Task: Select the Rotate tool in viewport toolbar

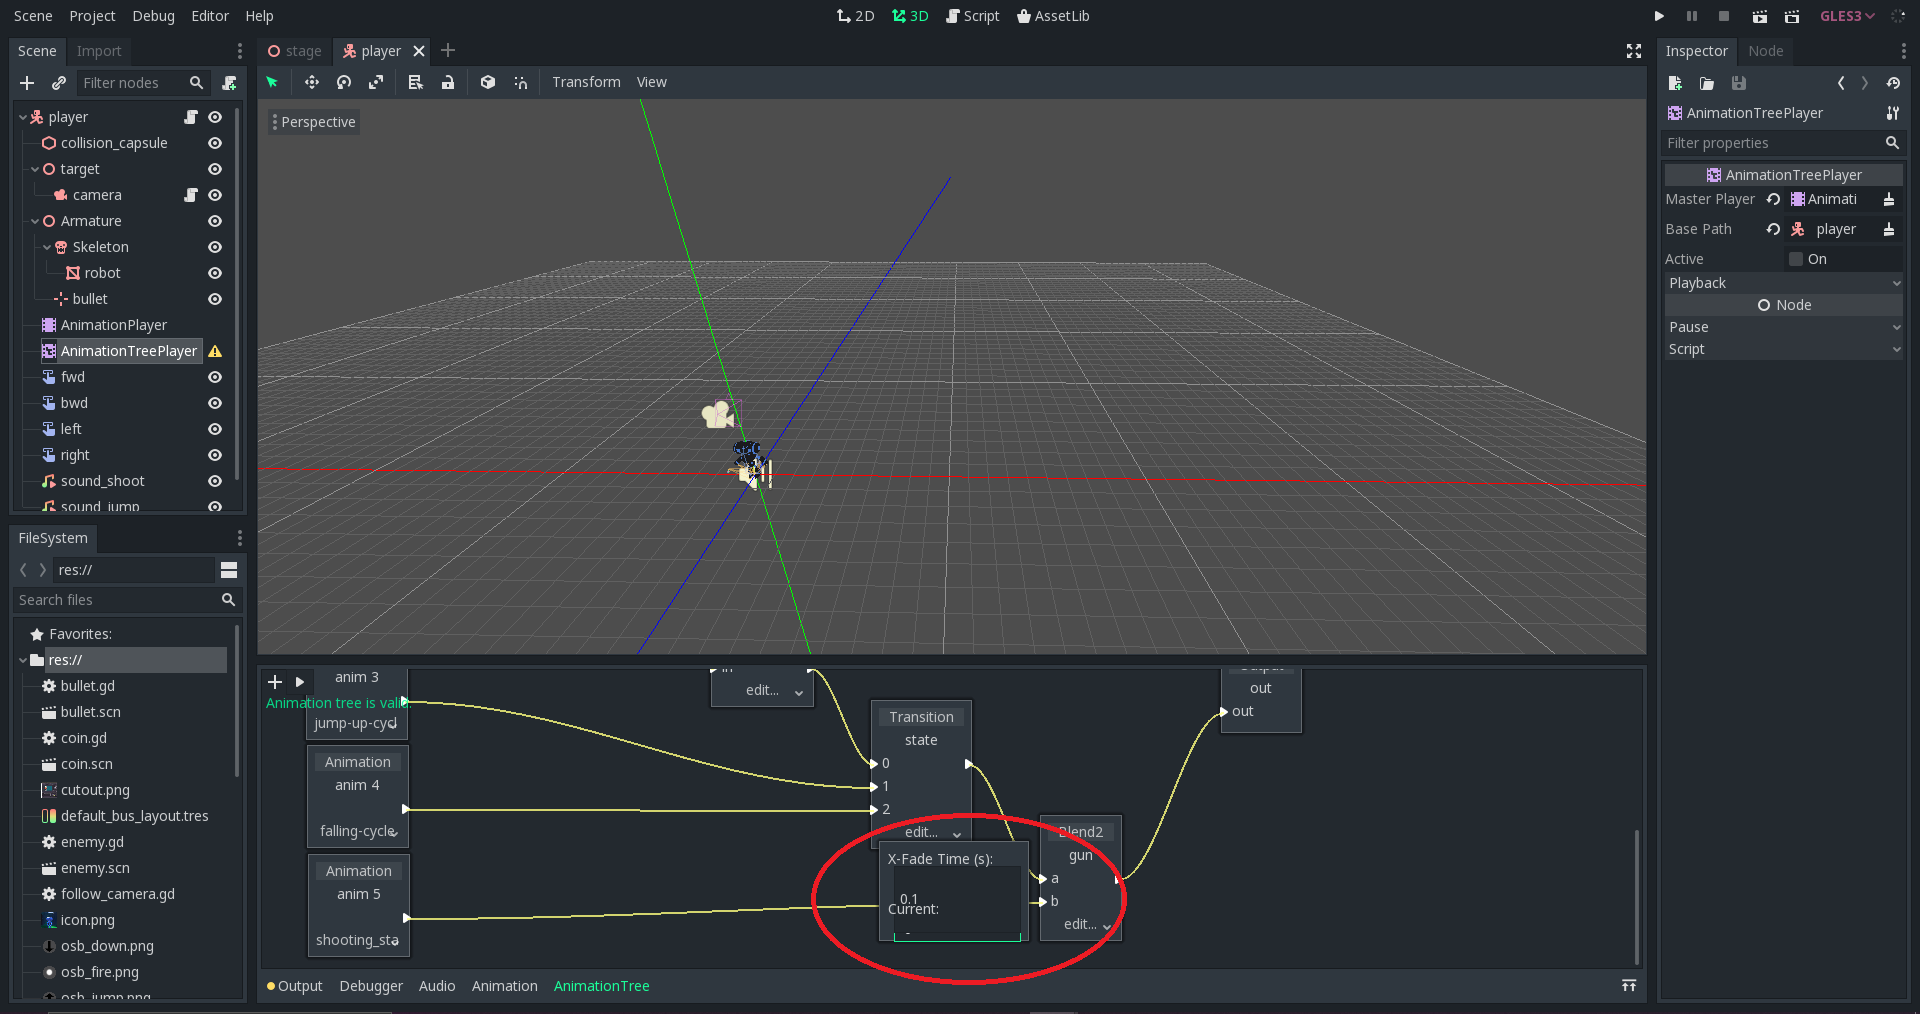Action: [x=343, y=83]
